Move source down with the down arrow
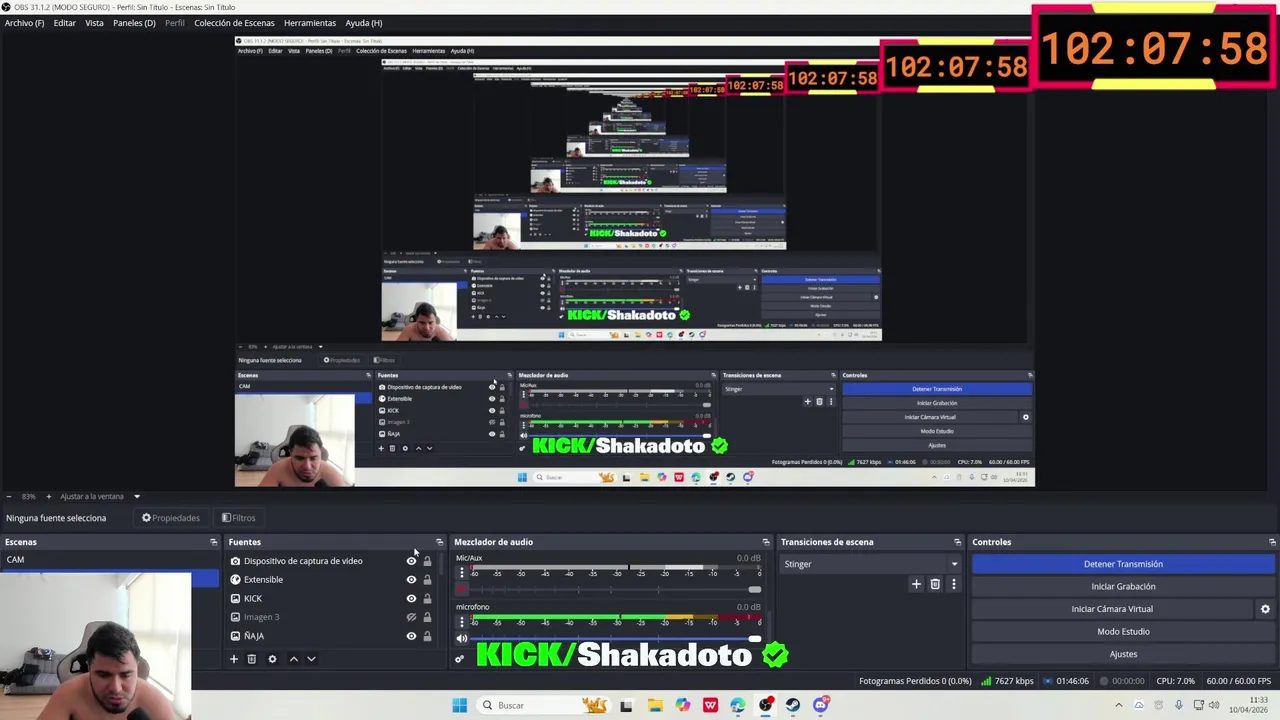Screen dimensions: 1280x720 (x=311, y=659)
